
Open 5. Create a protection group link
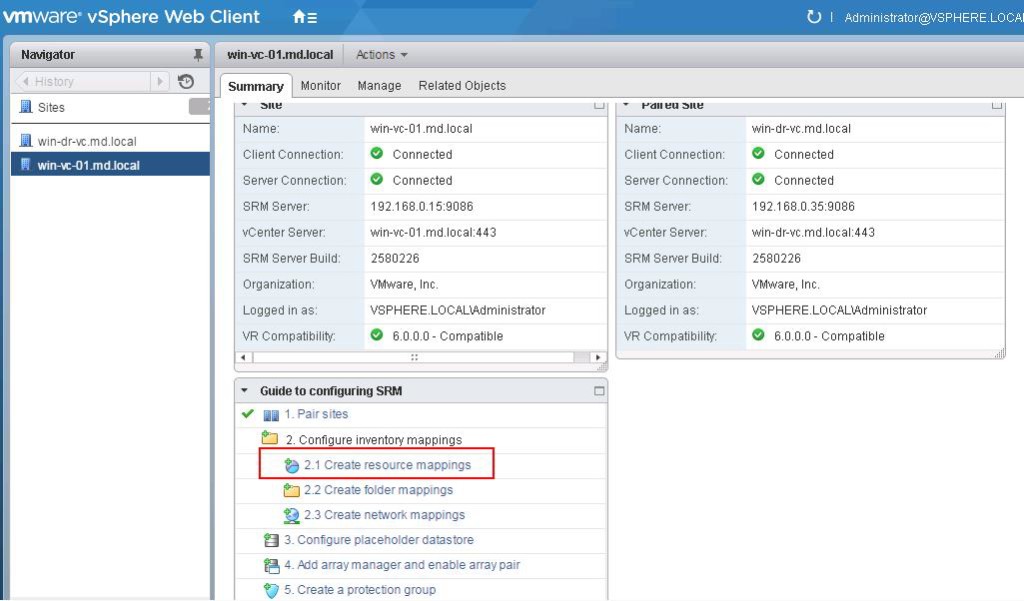point(360,589)
